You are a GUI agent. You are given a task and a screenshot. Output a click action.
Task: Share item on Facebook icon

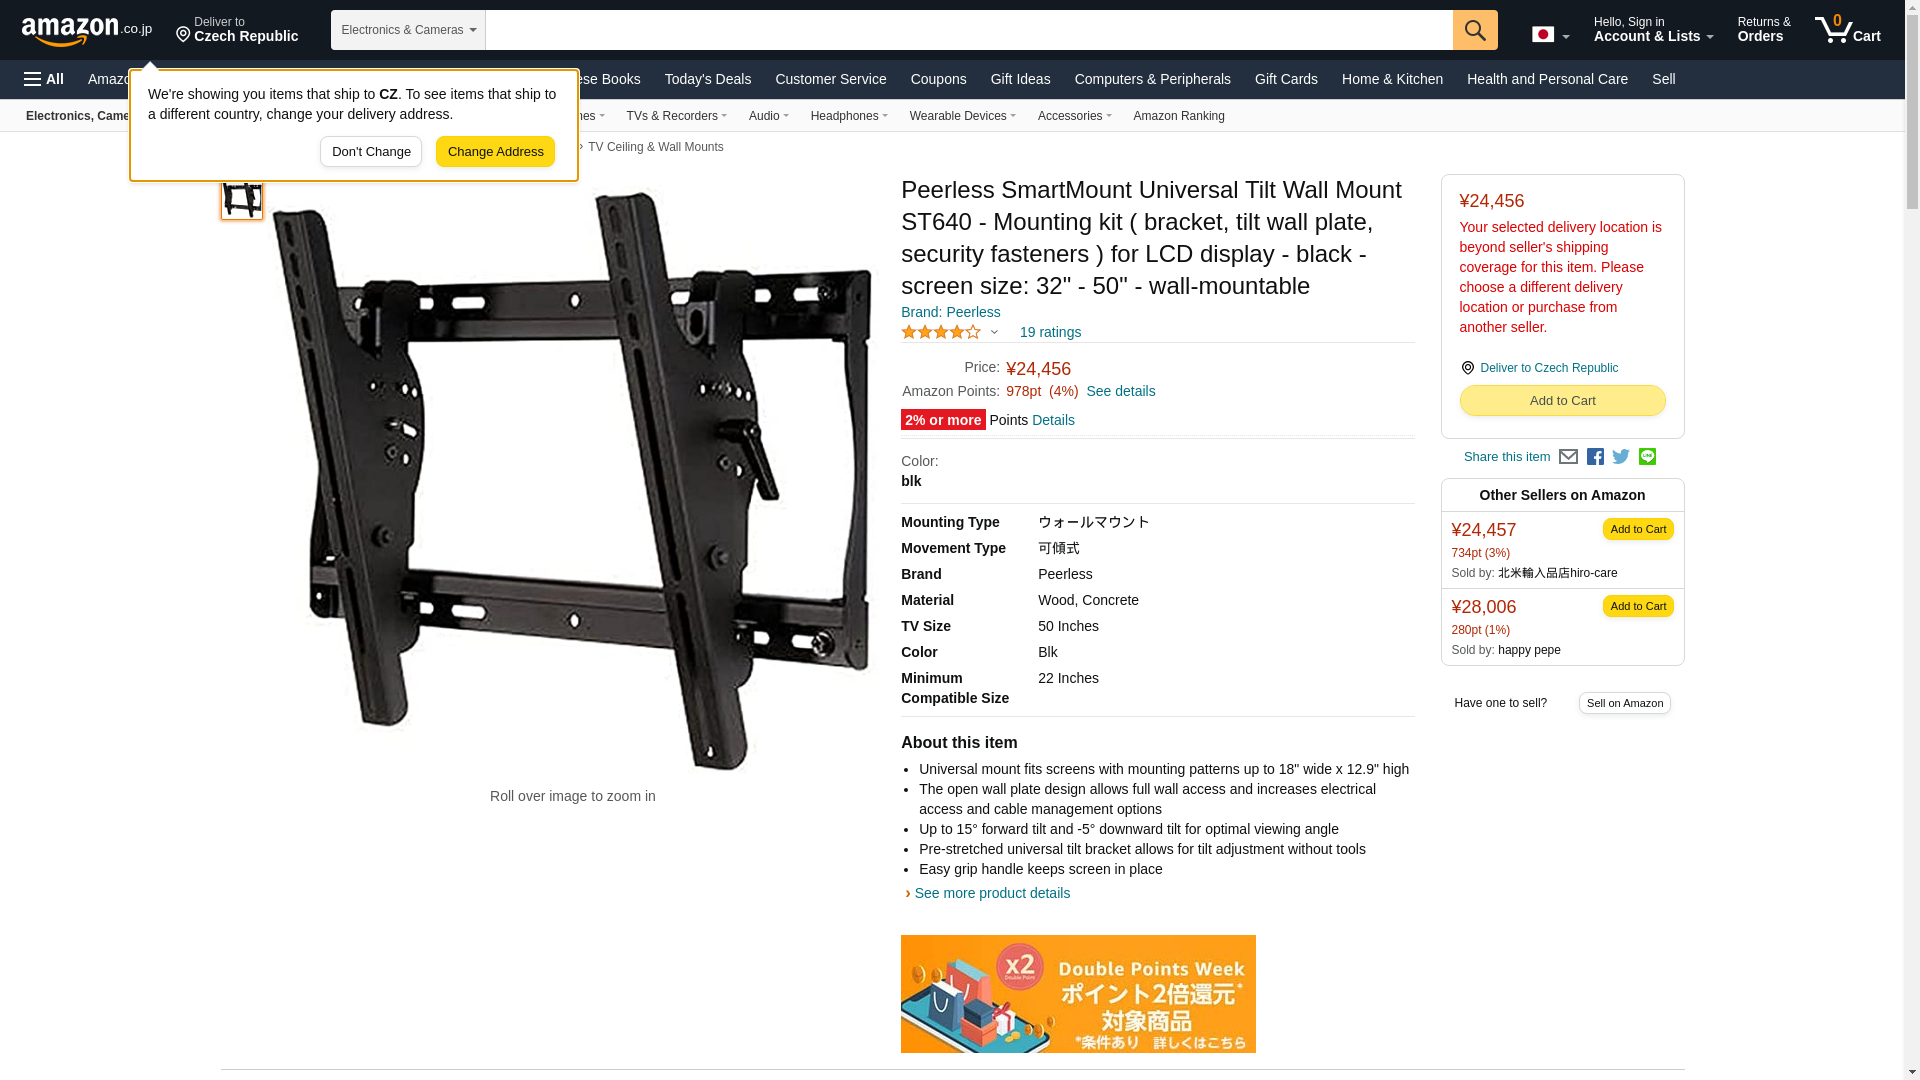click(x=1595, y=457)
